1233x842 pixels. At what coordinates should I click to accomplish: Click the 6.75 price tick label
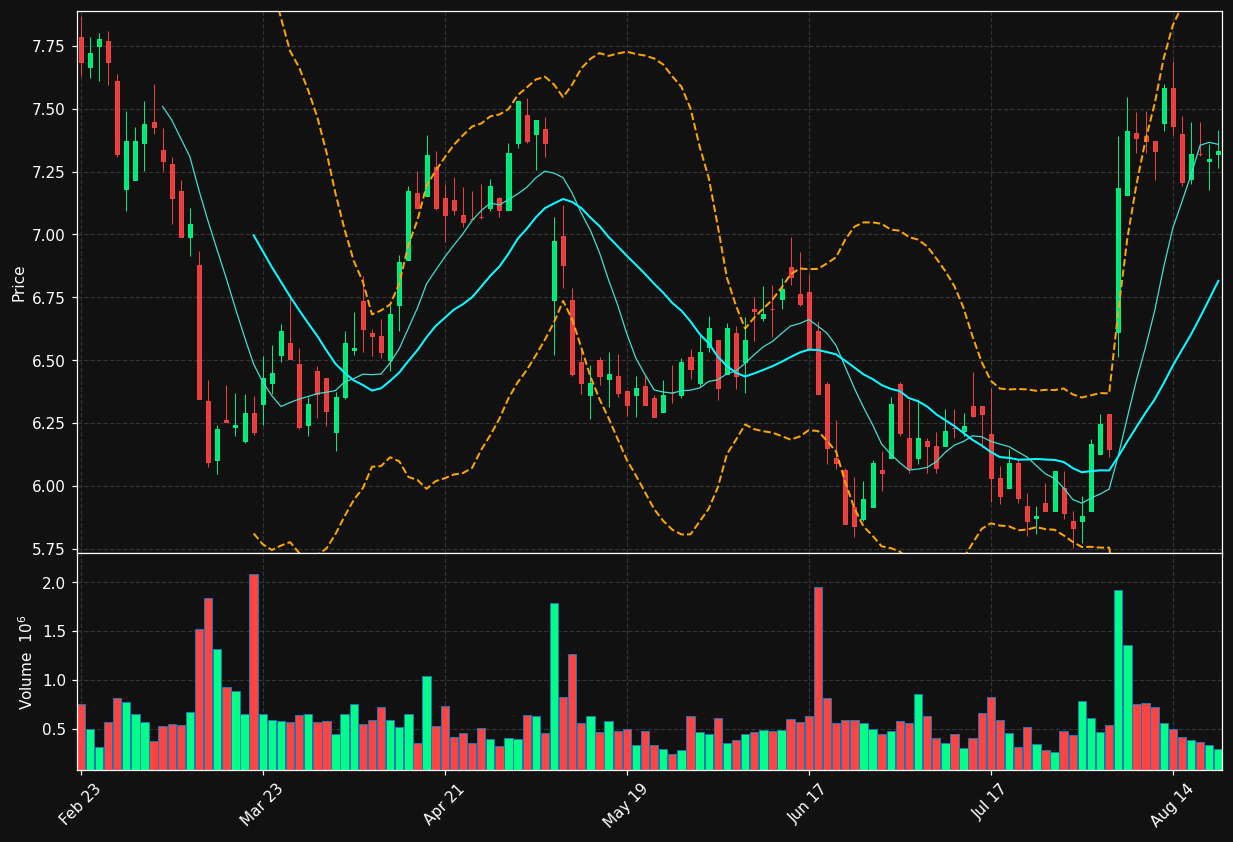click(x=51, y=298)
